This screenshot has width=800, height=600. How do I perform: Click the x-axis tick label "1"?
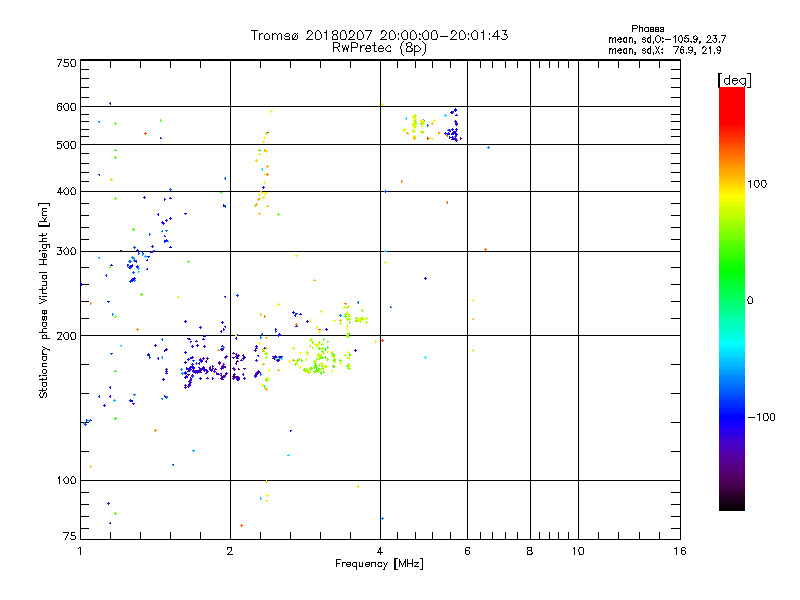click(x=80, y=551)
